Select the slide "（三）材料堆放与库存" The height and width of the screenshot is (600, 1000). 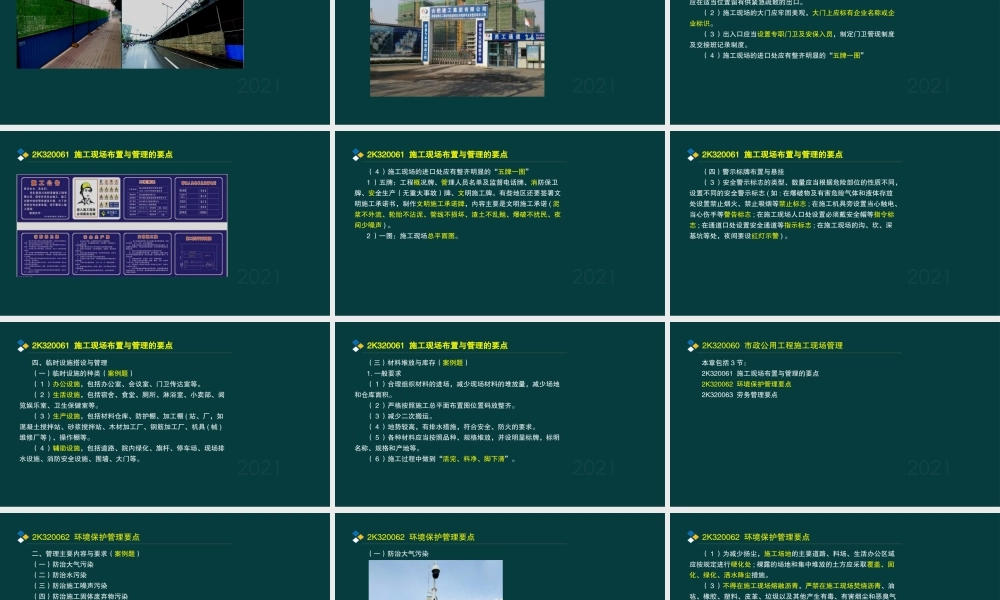[499, 414]
